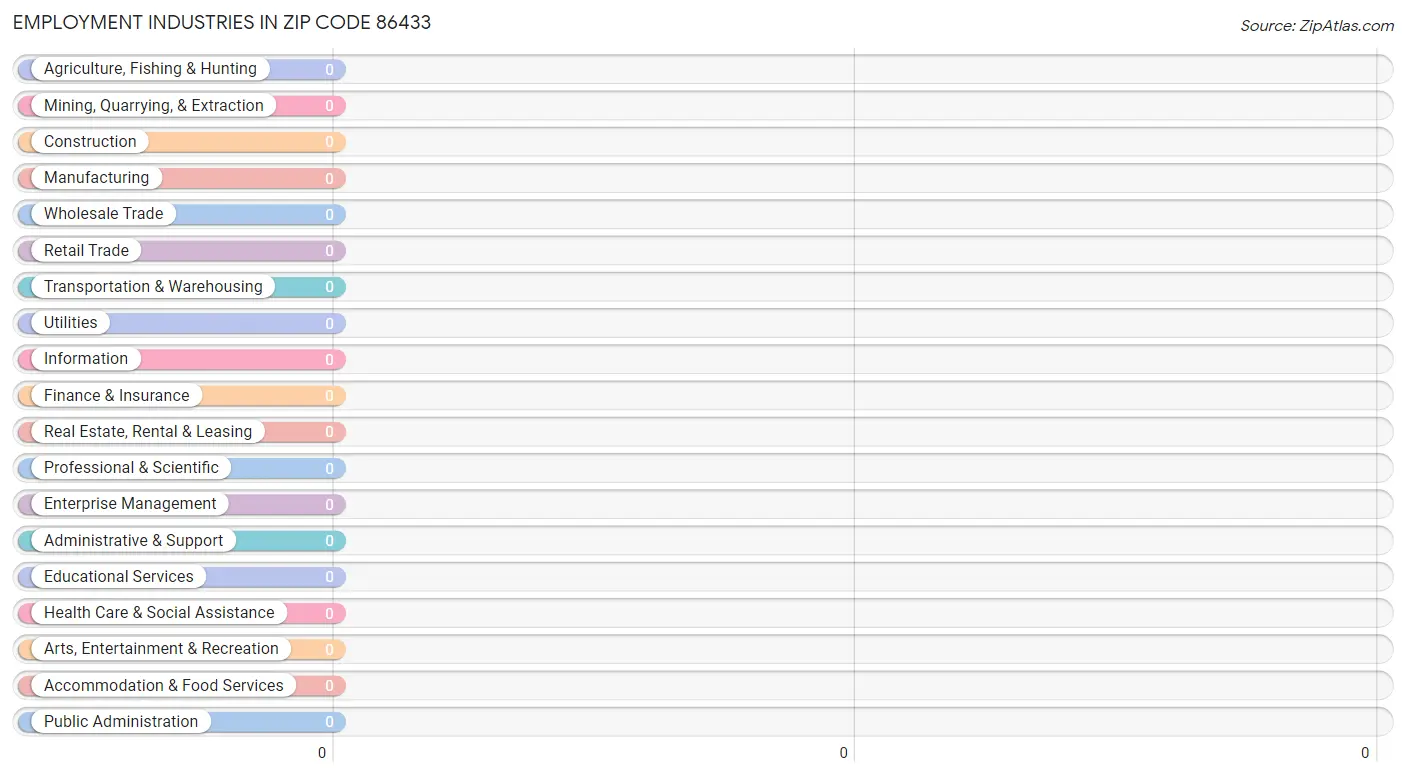Select the Finance & Insurance label
The image size is (1406, 776).
click(x=116, y=395)
